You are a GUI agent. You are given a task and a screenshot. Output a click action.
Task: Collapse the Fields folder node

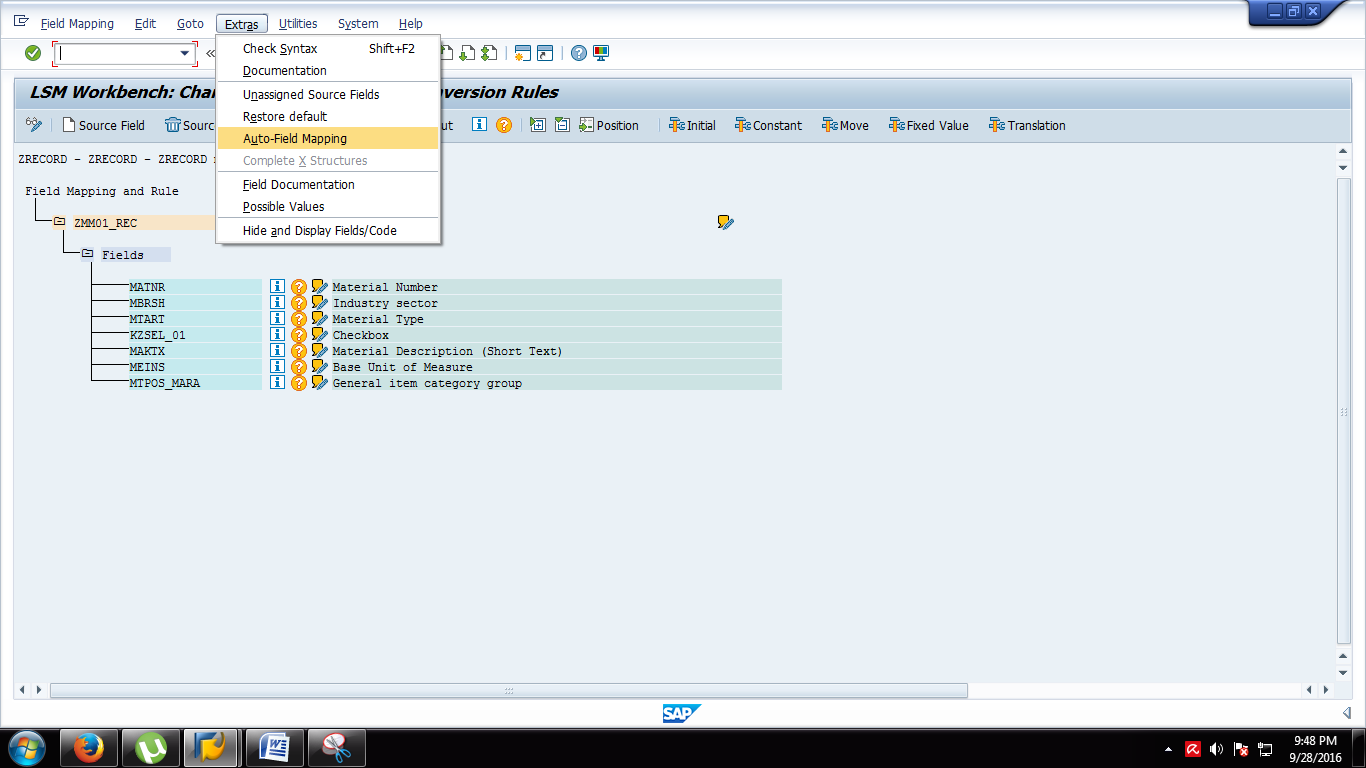point(87,254)
